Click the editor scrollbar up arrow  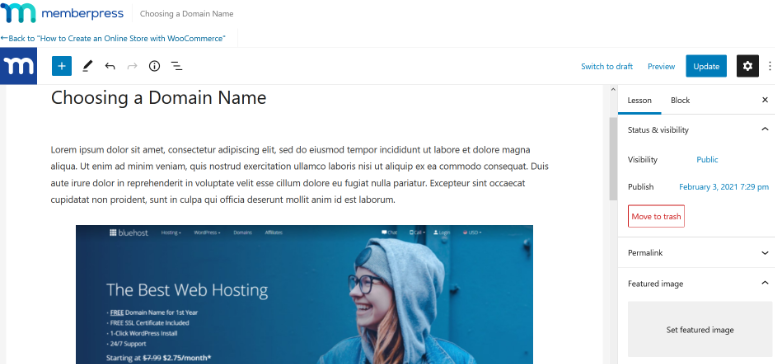coord(613,90)
